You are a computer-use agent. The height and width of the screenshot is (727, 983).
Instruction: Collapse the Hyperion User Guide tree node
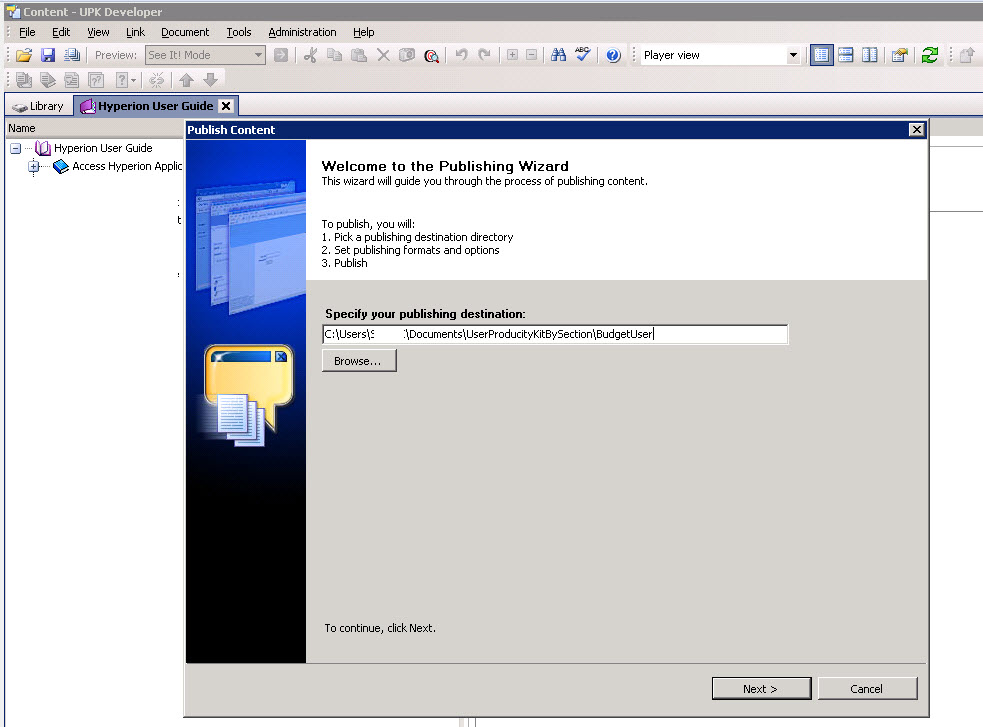pos(16,149)
